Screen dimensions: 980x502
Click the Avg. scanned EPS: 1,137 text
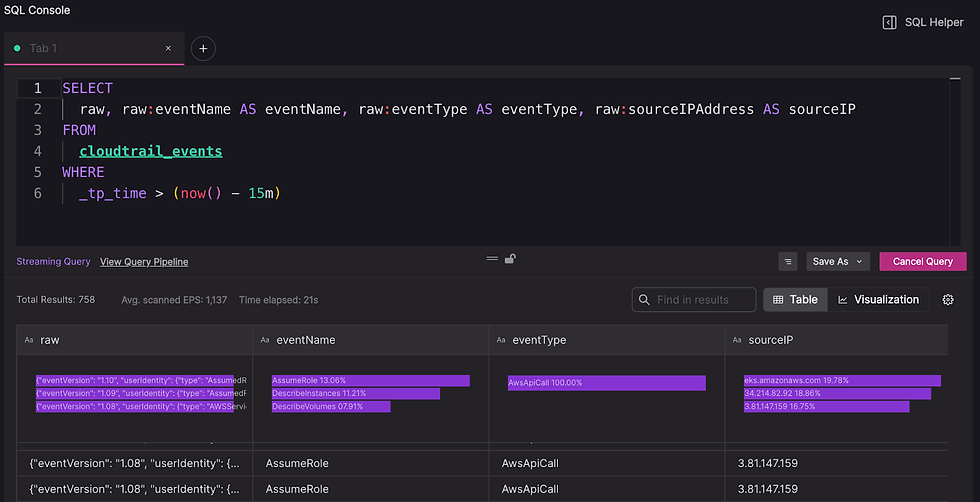174,300
